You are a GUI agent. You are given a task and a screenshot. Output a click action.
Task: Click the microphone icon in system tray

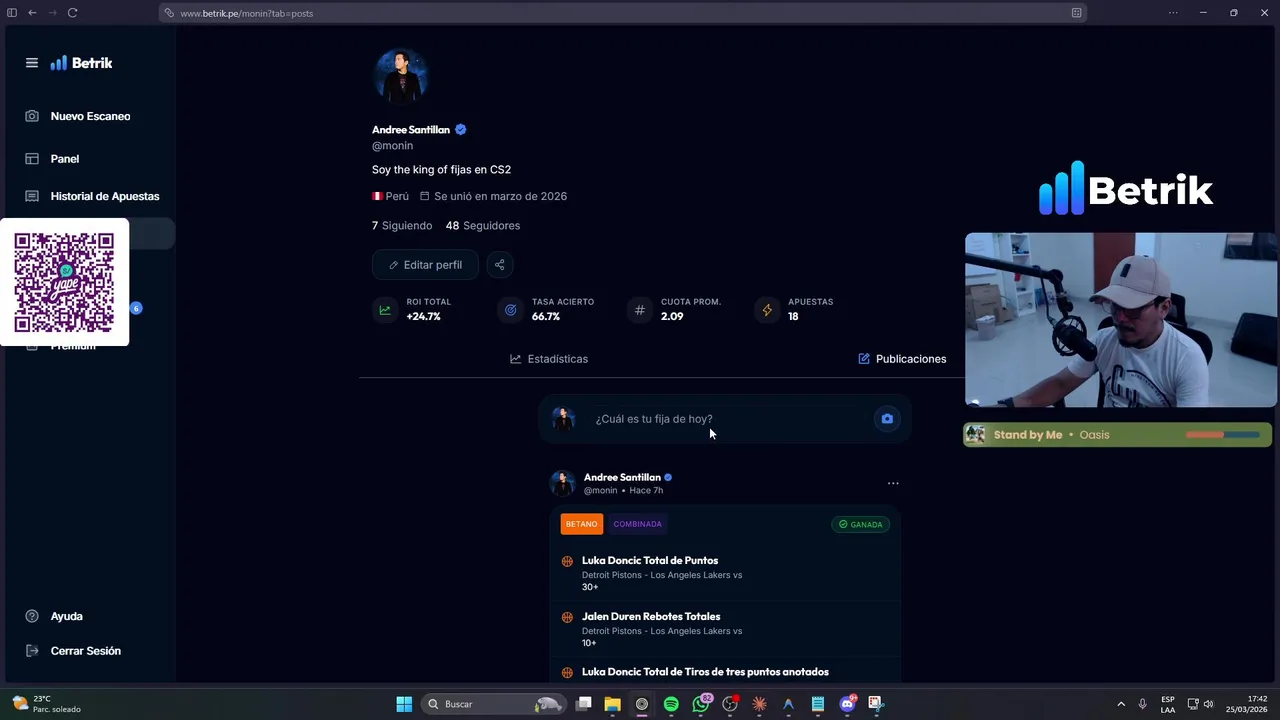coord(1143,704)
